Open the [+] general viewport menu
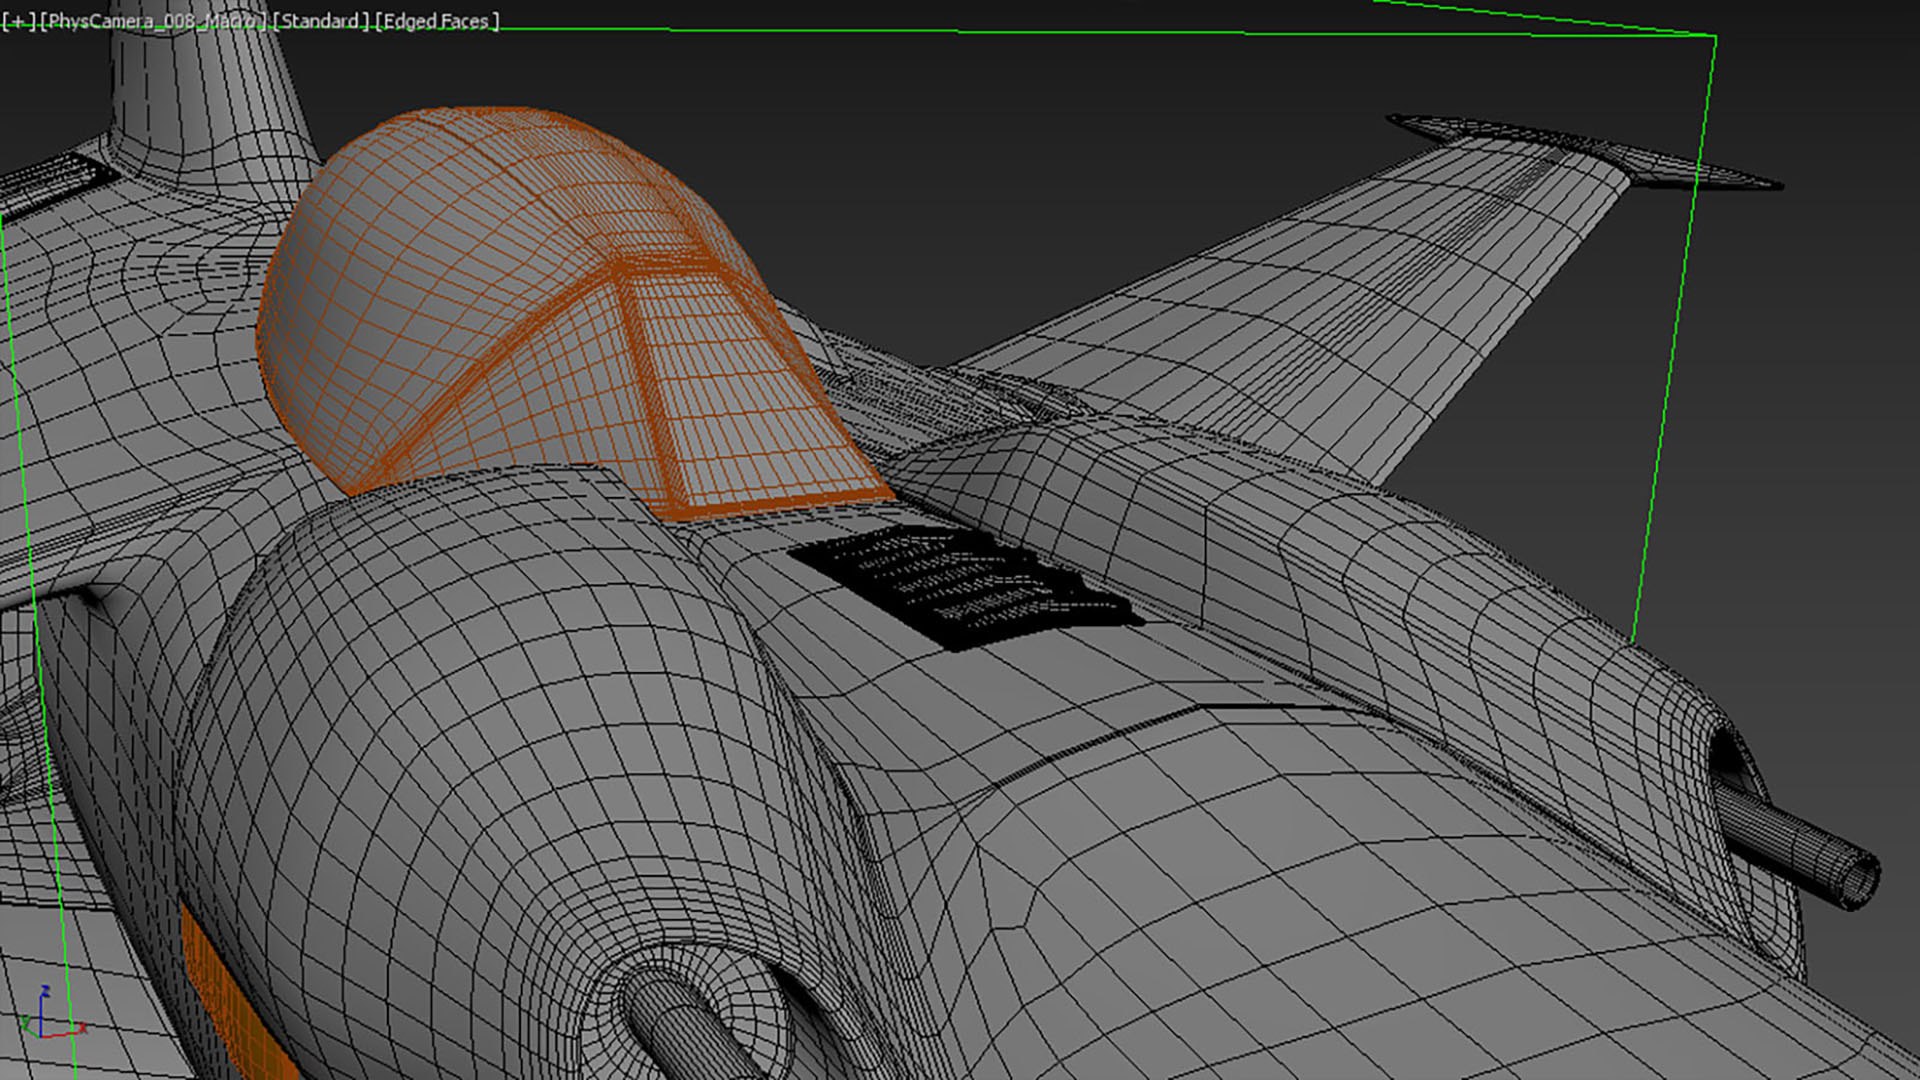The height and width of the screenshot is (1080, 1920). tap(18, 21)
